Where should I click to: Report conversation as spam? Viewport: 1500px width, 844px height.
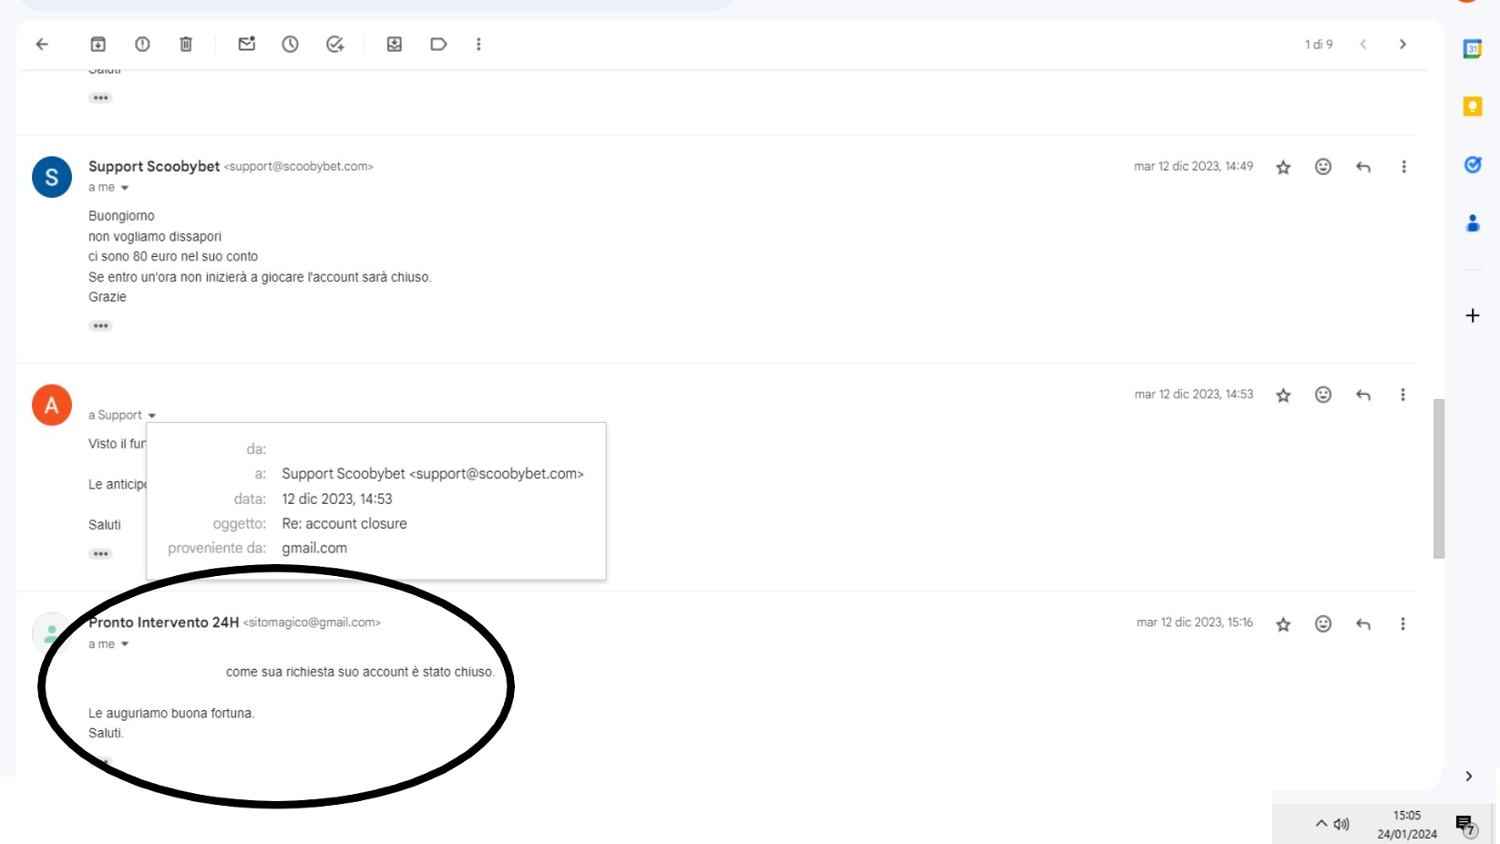click(x=142, y=44)
